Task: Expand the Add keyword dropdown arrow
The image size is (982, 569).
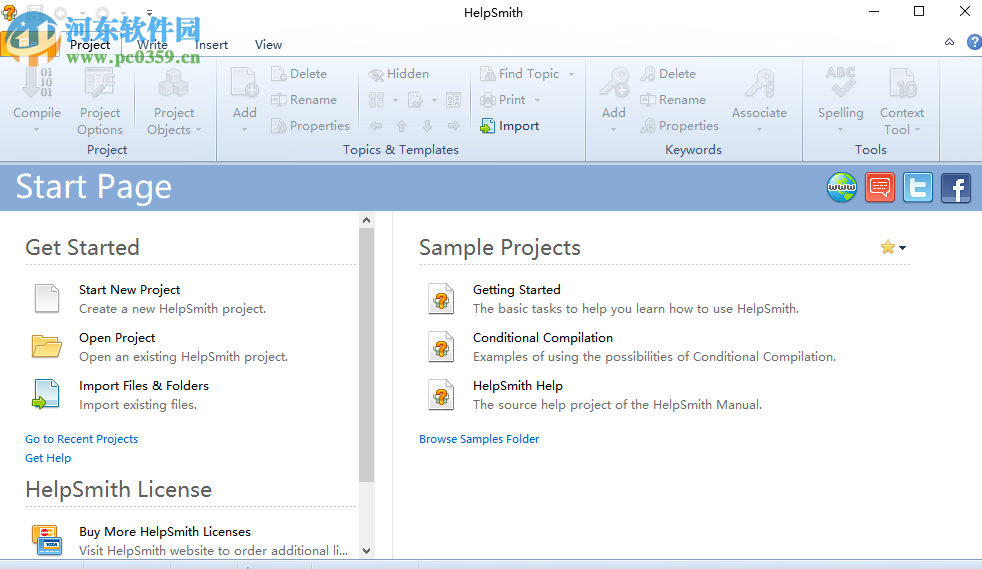Action: [614, 130]
